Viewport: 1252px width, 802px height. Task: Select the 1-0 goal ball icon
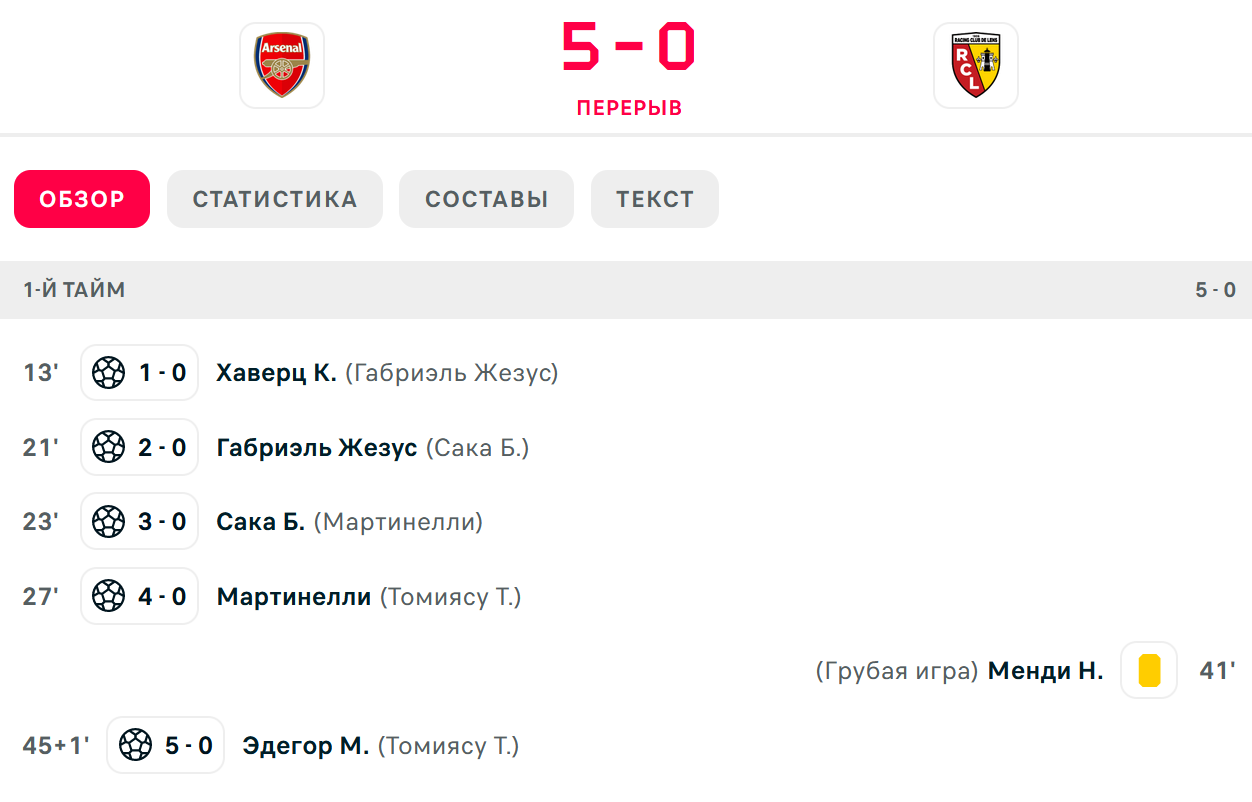click(108, 373)
